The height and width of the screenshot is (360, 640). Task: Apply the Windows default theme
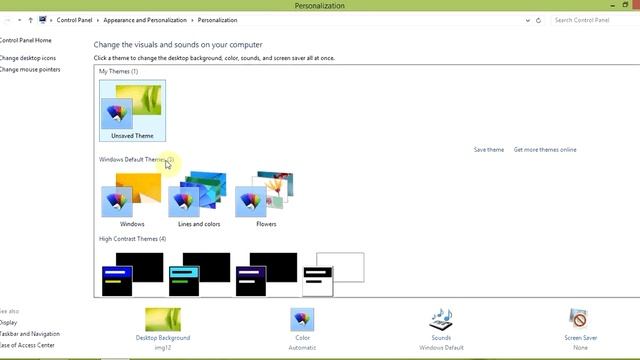tap(132, 199)
